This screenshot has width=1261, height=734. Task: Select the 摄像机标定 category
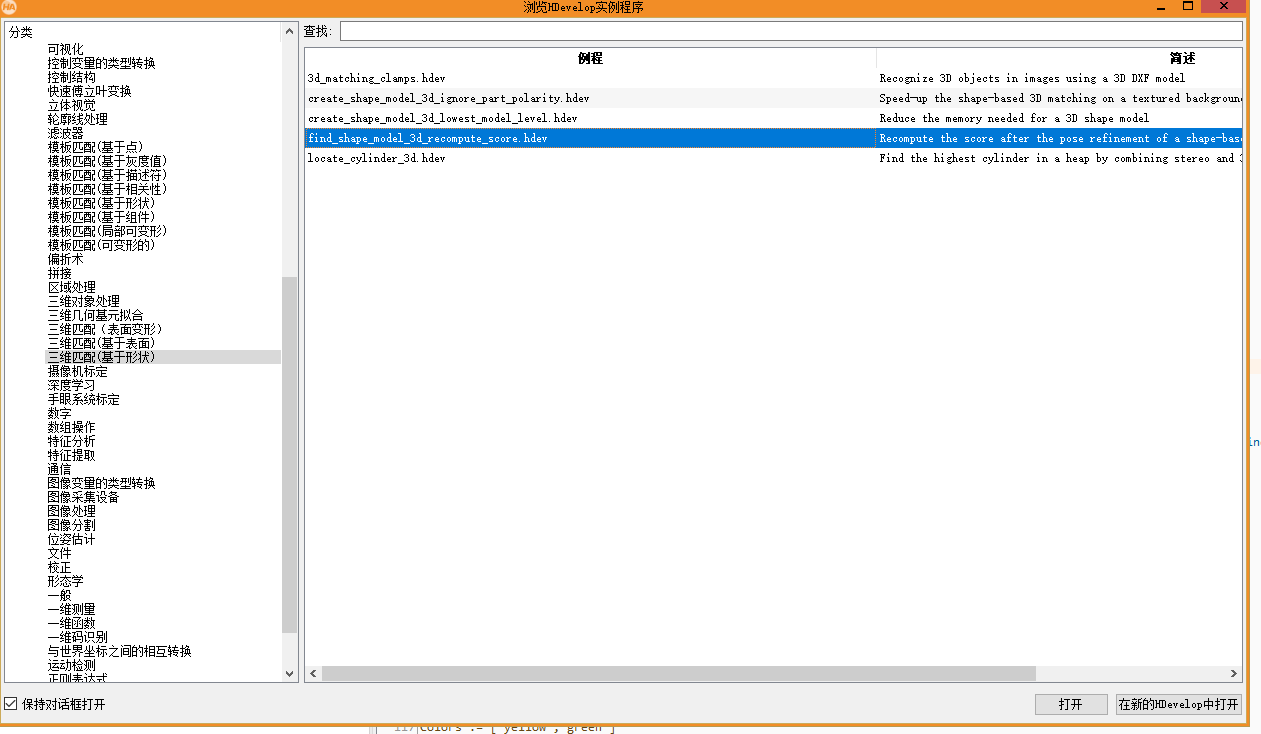pos(77,371)
